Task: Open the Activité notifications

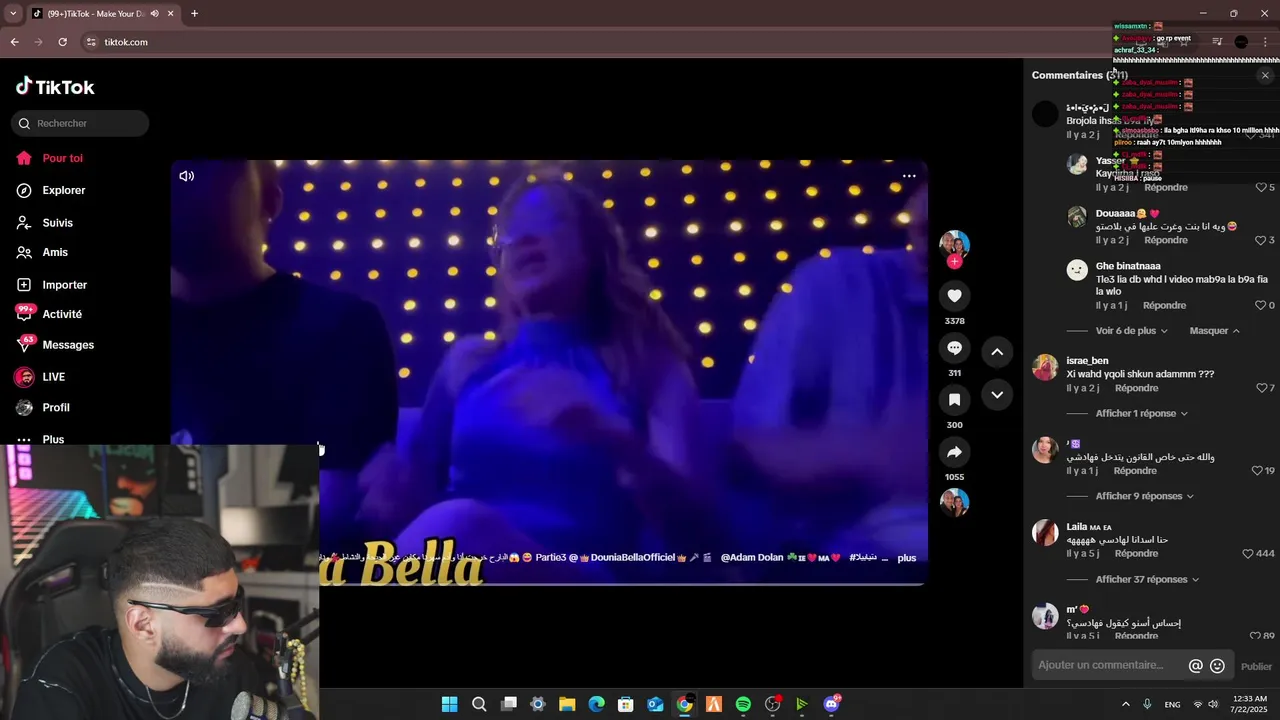Action: coord(62,314)
